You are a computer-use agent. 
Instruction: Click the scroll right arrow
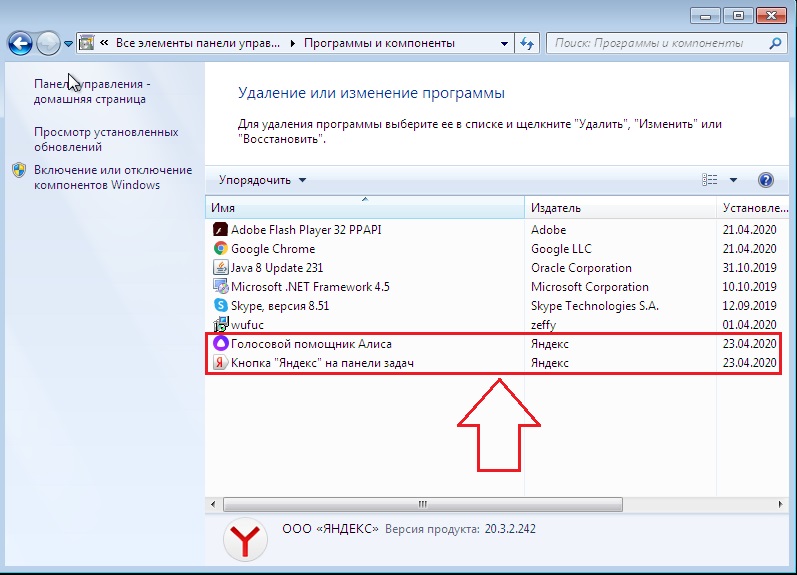(x=780, y=504)
